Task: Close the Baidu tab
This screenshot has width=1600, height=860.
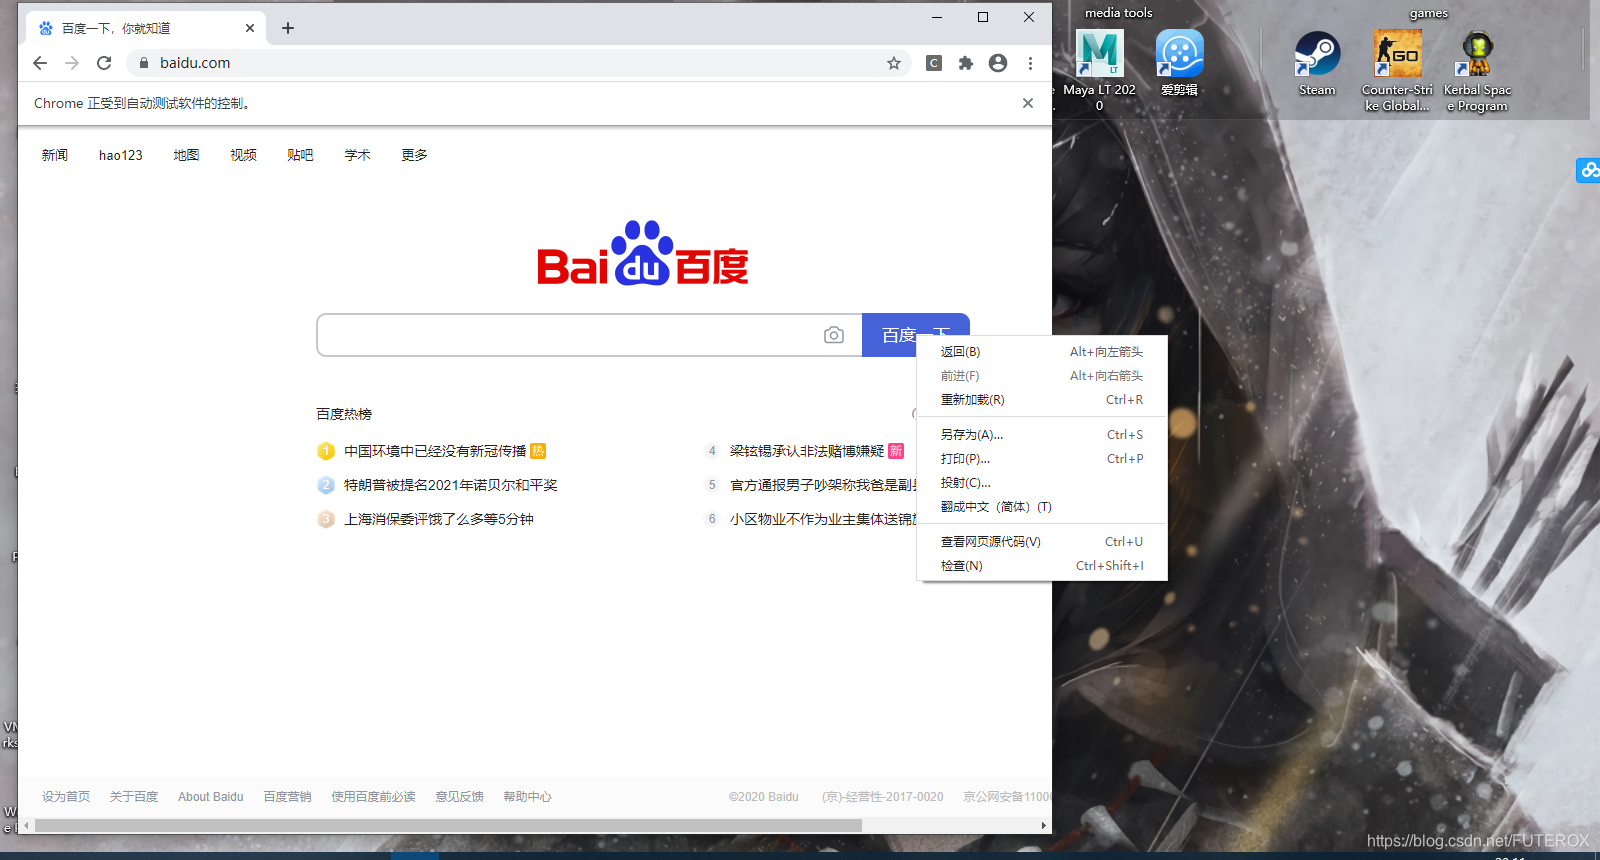Action: click(x=250, y=28)
